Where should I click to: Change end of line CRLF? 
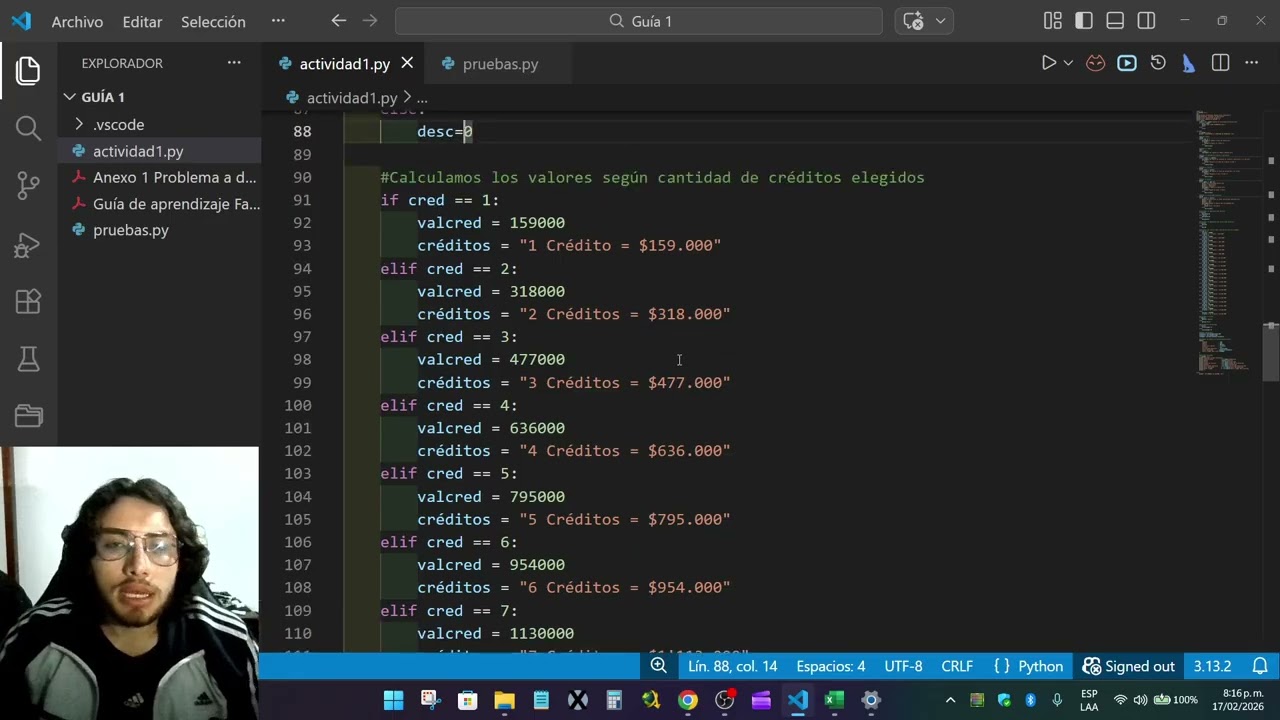coord(957,666)
